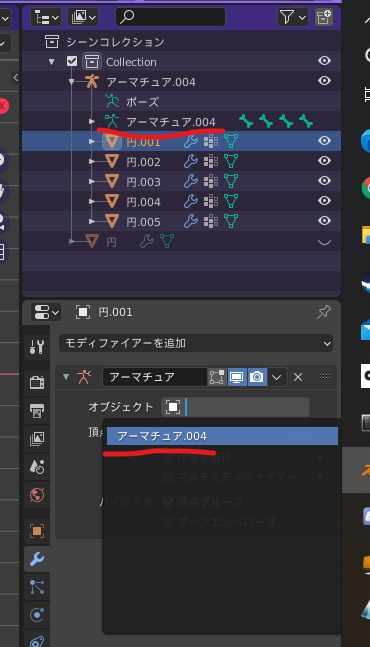Viewport: 370px width, 647px height.
Task: Hide 円.004 with its eye icon
Action: [x=325, y=201]
